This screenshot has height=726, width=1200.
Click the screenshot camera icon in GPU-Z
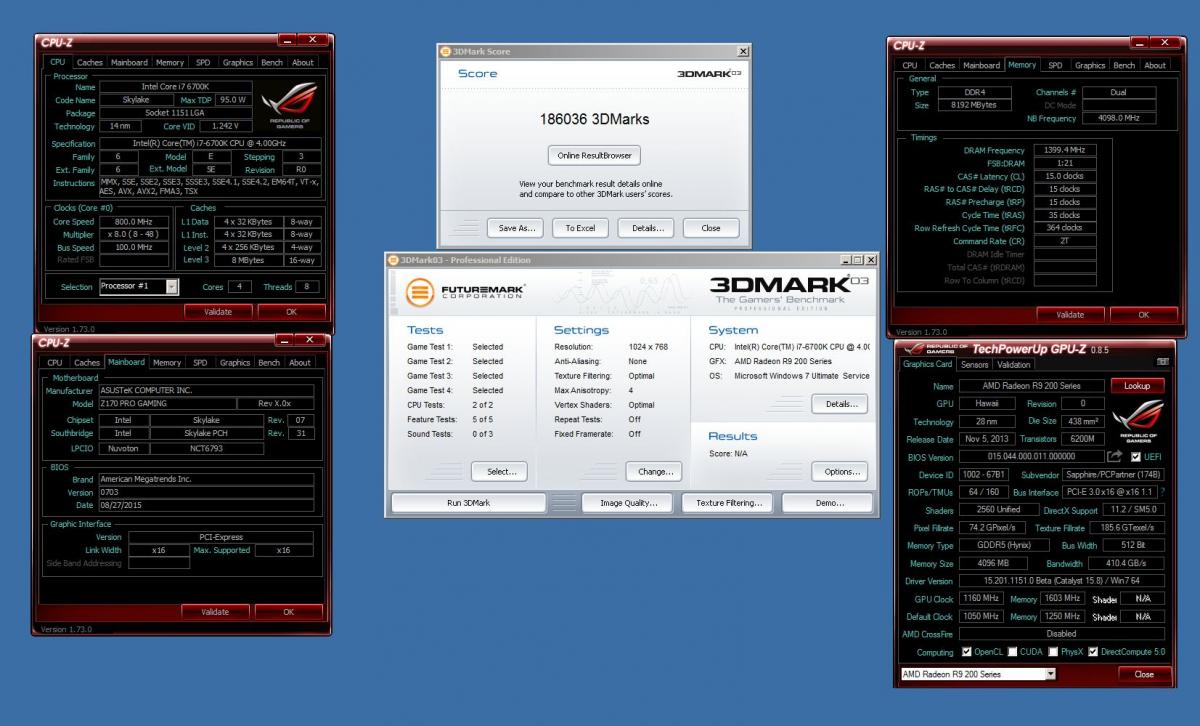click(1162, 361)
